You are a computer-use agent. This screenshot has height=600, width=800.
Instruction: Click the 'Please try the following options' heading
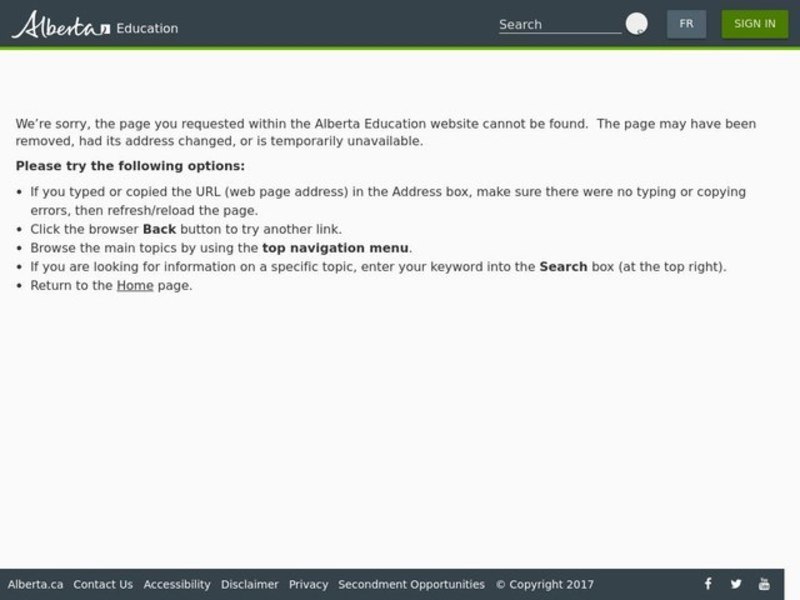[130, 166]
